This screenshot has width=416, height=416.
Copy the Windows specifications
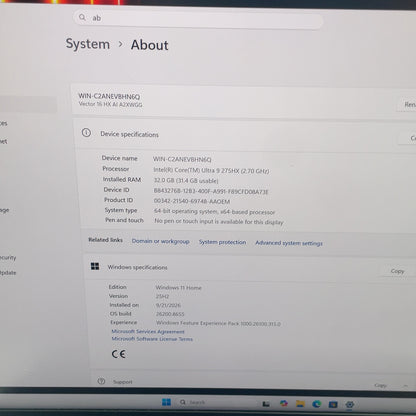pyautogui.click(x=397, y=271)
